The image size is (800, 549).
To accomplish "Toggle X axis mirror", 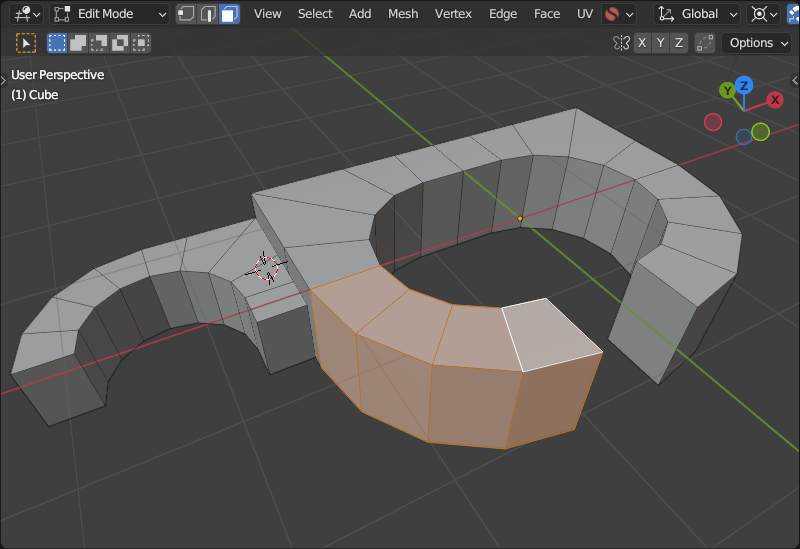I will [642, 43].
